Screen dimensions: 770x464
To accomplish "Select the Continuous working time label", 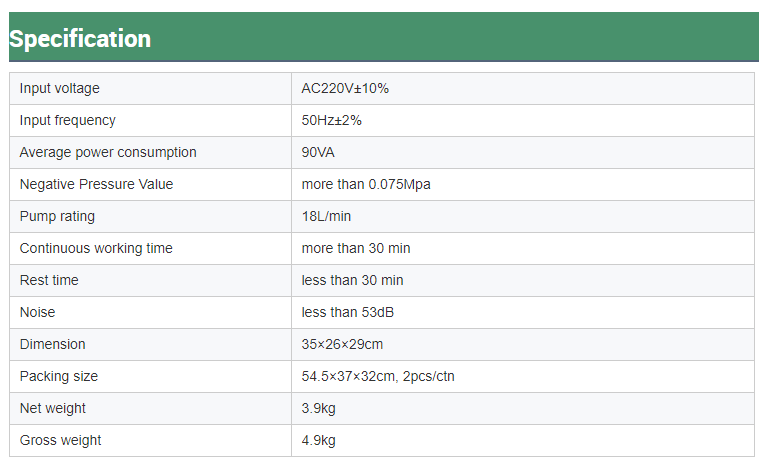I will click(x=96, y=248).
